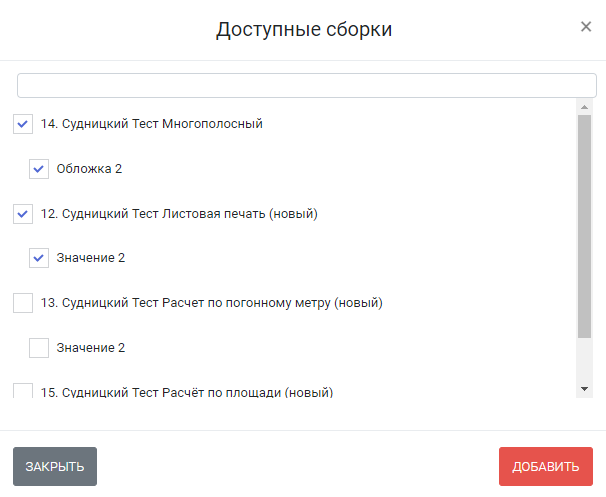Select the 14. Судницкий Тест Многополосный label
This screenshot has height=497, width=606.
point(152,124)
